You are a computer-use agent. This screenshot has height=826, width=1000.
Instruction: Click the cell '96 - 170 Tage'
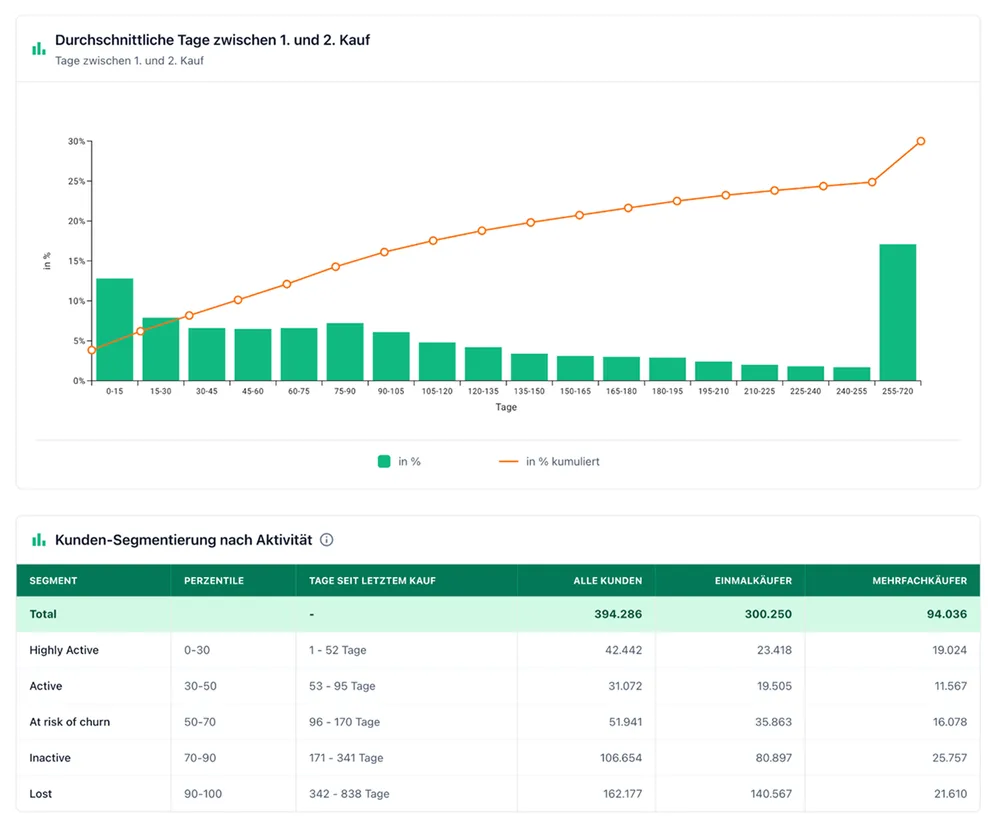[344, 721]
